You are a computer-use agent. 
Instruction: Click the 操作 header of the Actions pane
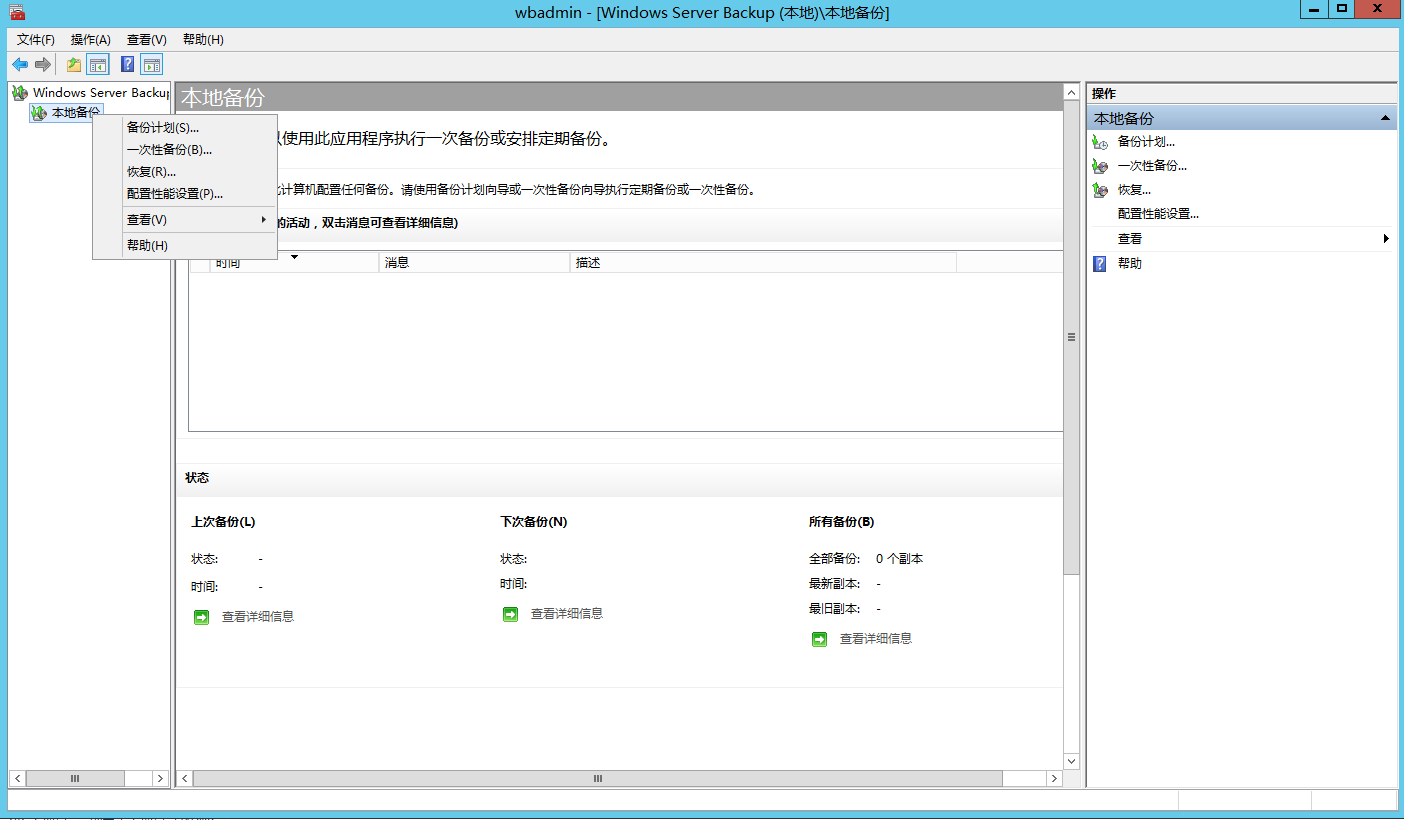point(1104,94)
